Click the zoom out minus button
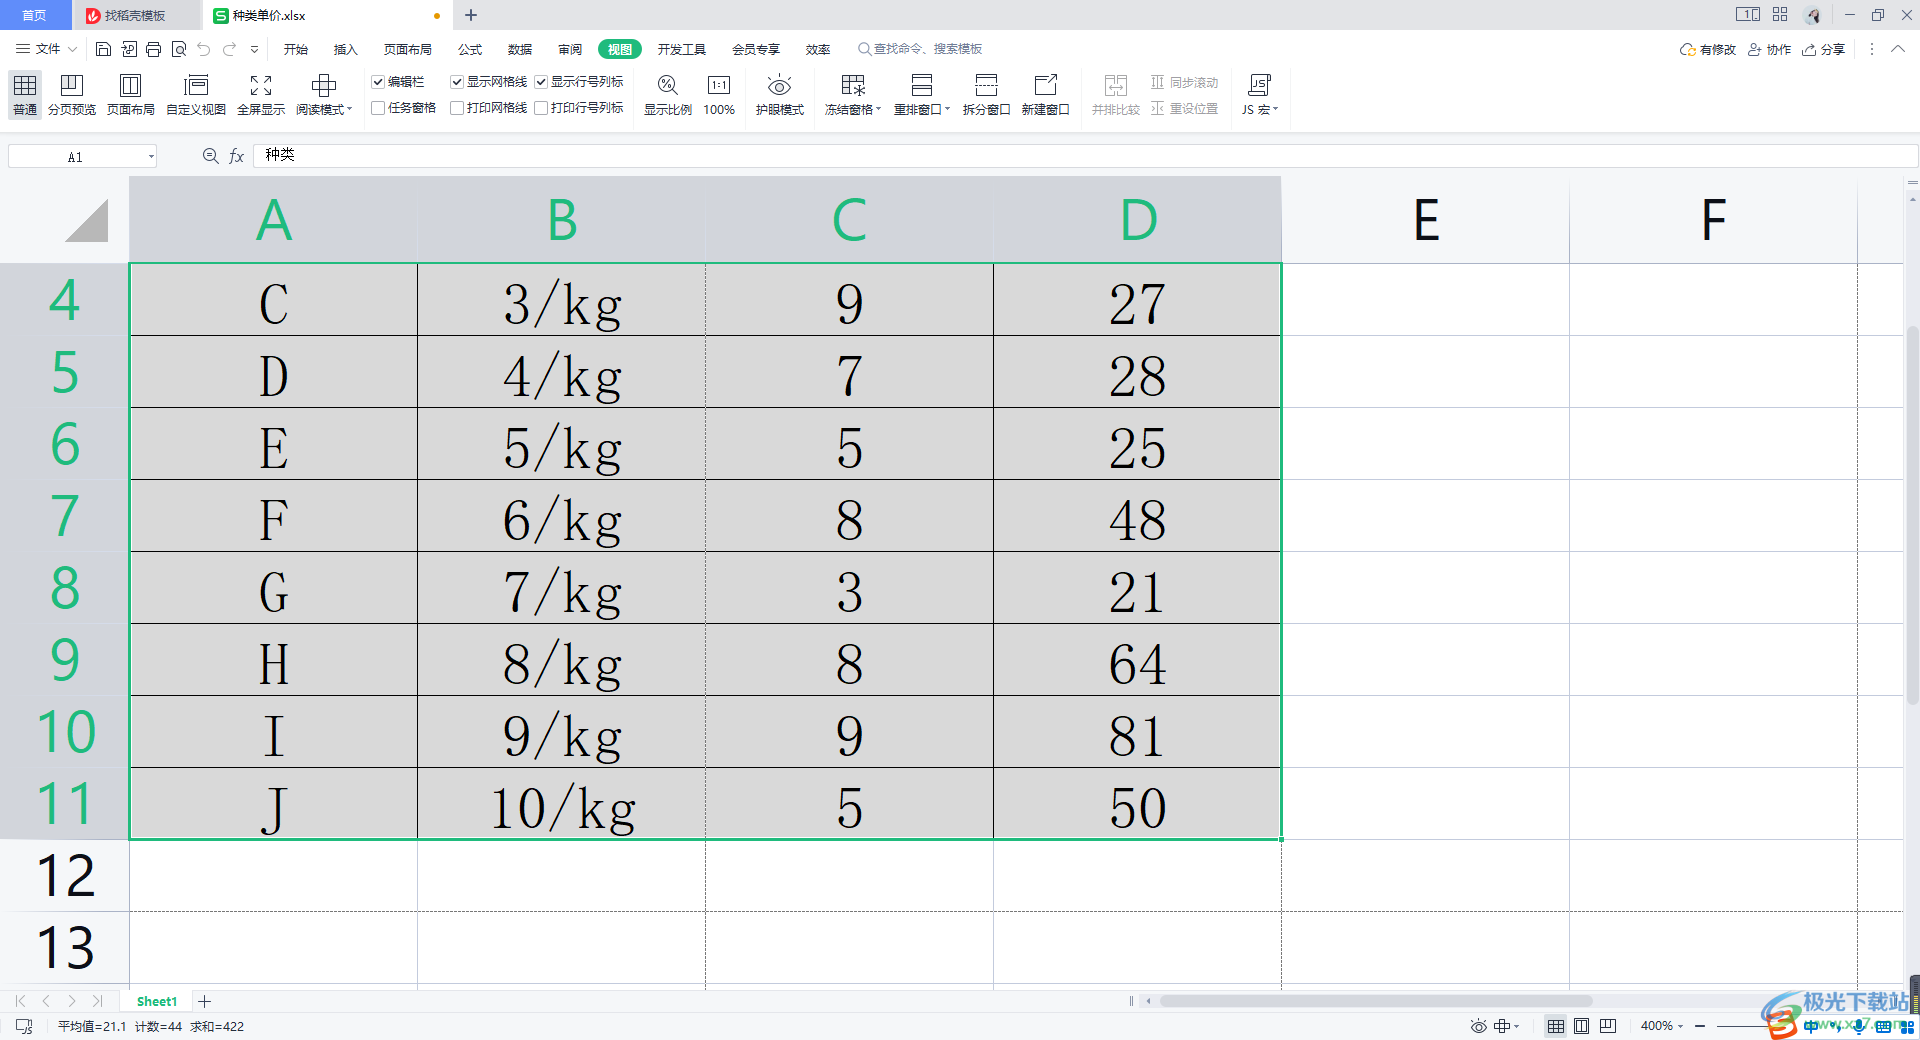1920x1040 pixels. 1700,1026
